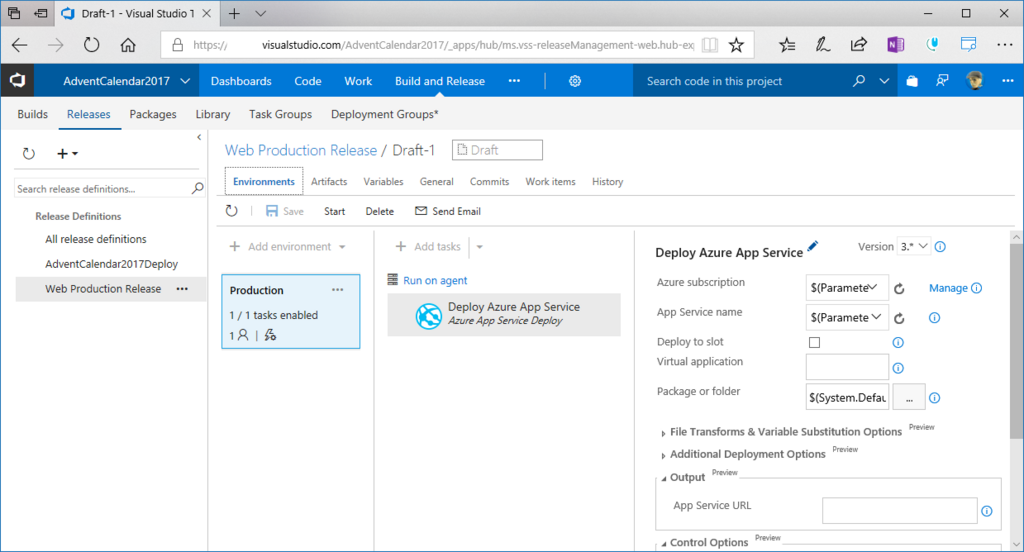Switch to the Artifacts tab
This screenshot has width=1024, height=552.
pos(328,182)
